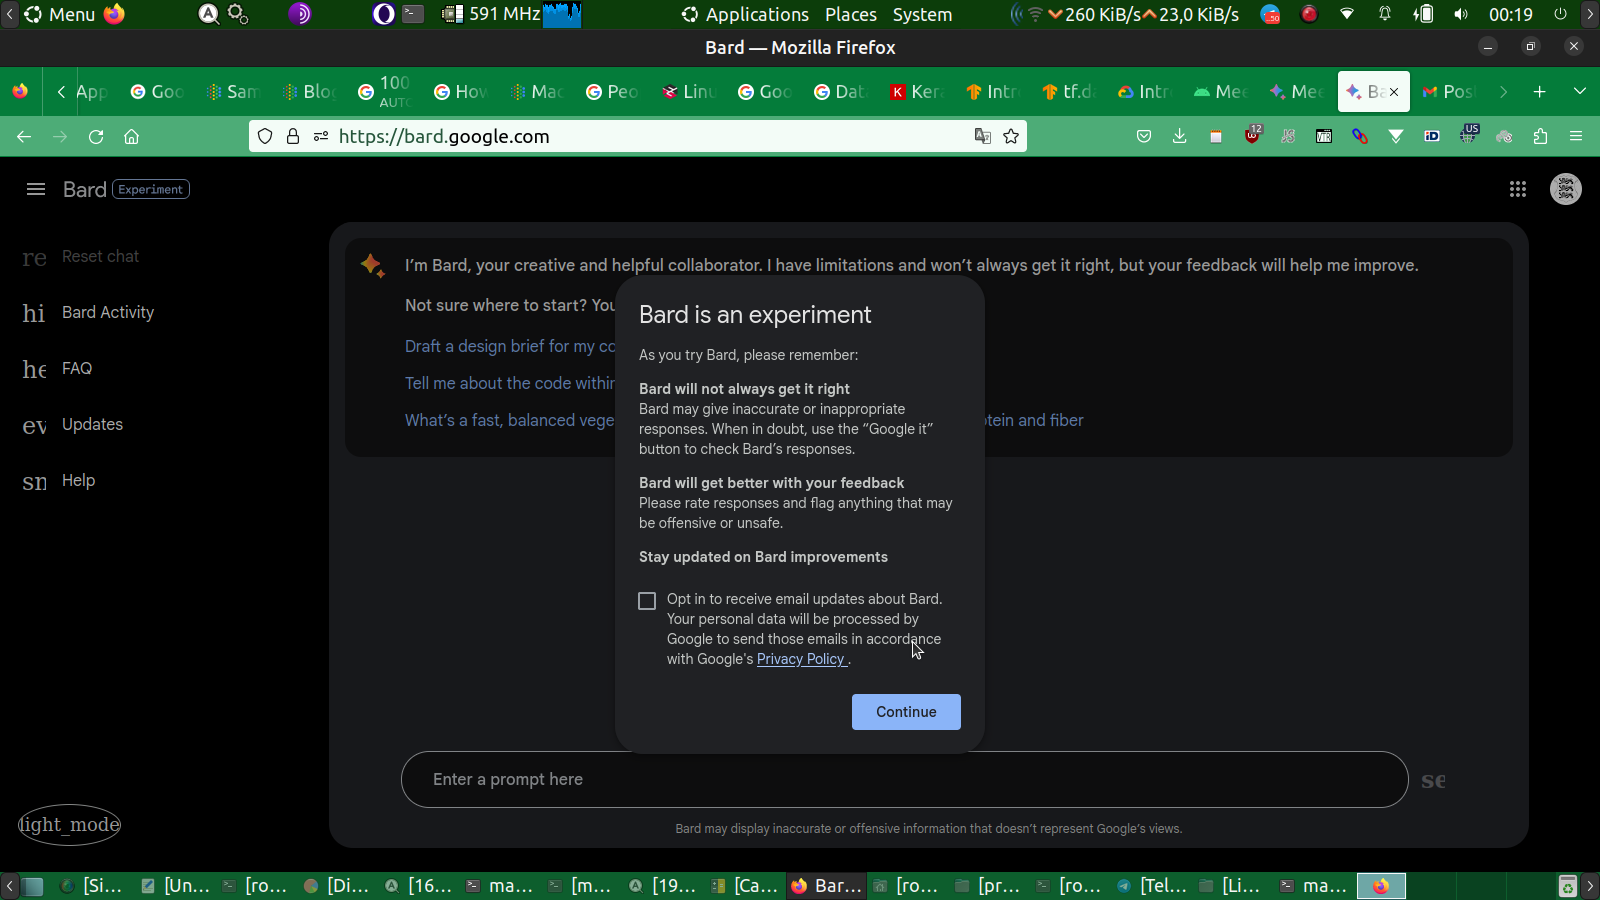Open the Privacy Policy link
Image resolution: width=1600 pixels, height=900 pixels.
[801, 659]
